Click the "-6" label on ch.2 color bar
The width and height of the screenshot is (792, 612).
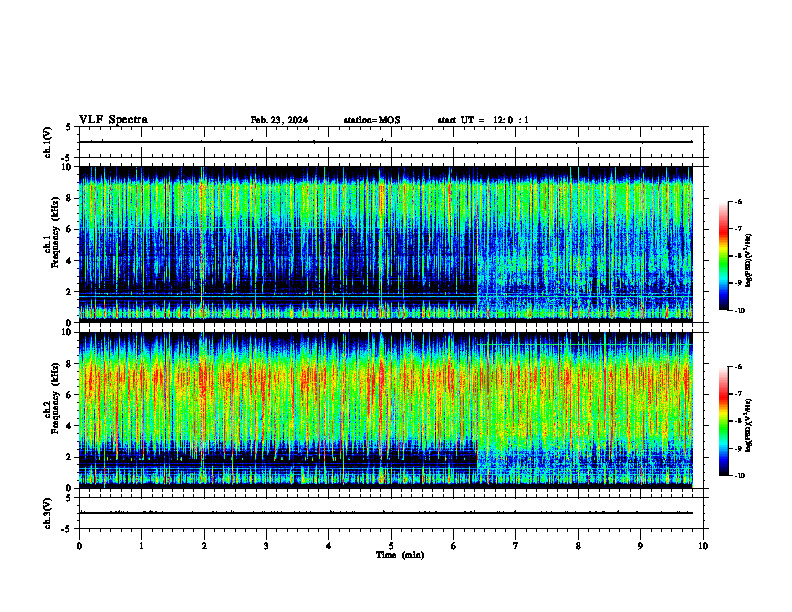point(738,367)
